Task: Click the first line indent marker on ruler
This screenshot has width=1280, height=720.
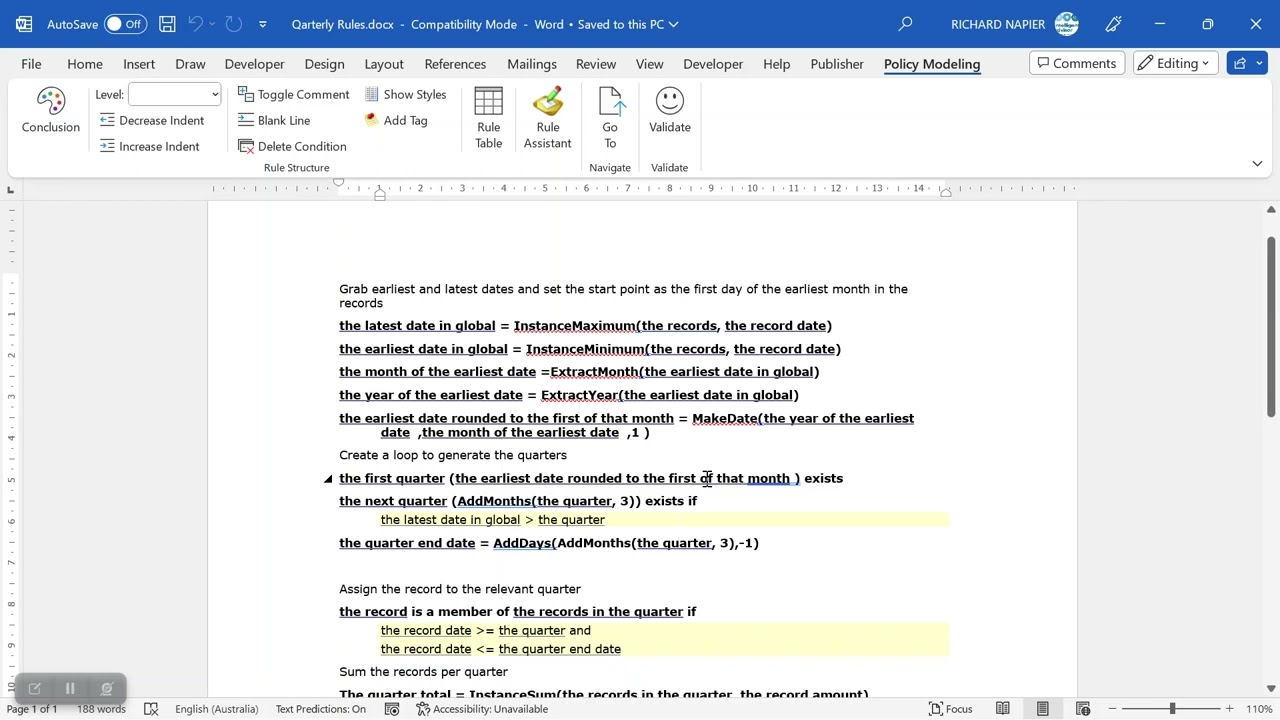Action: 338,182
